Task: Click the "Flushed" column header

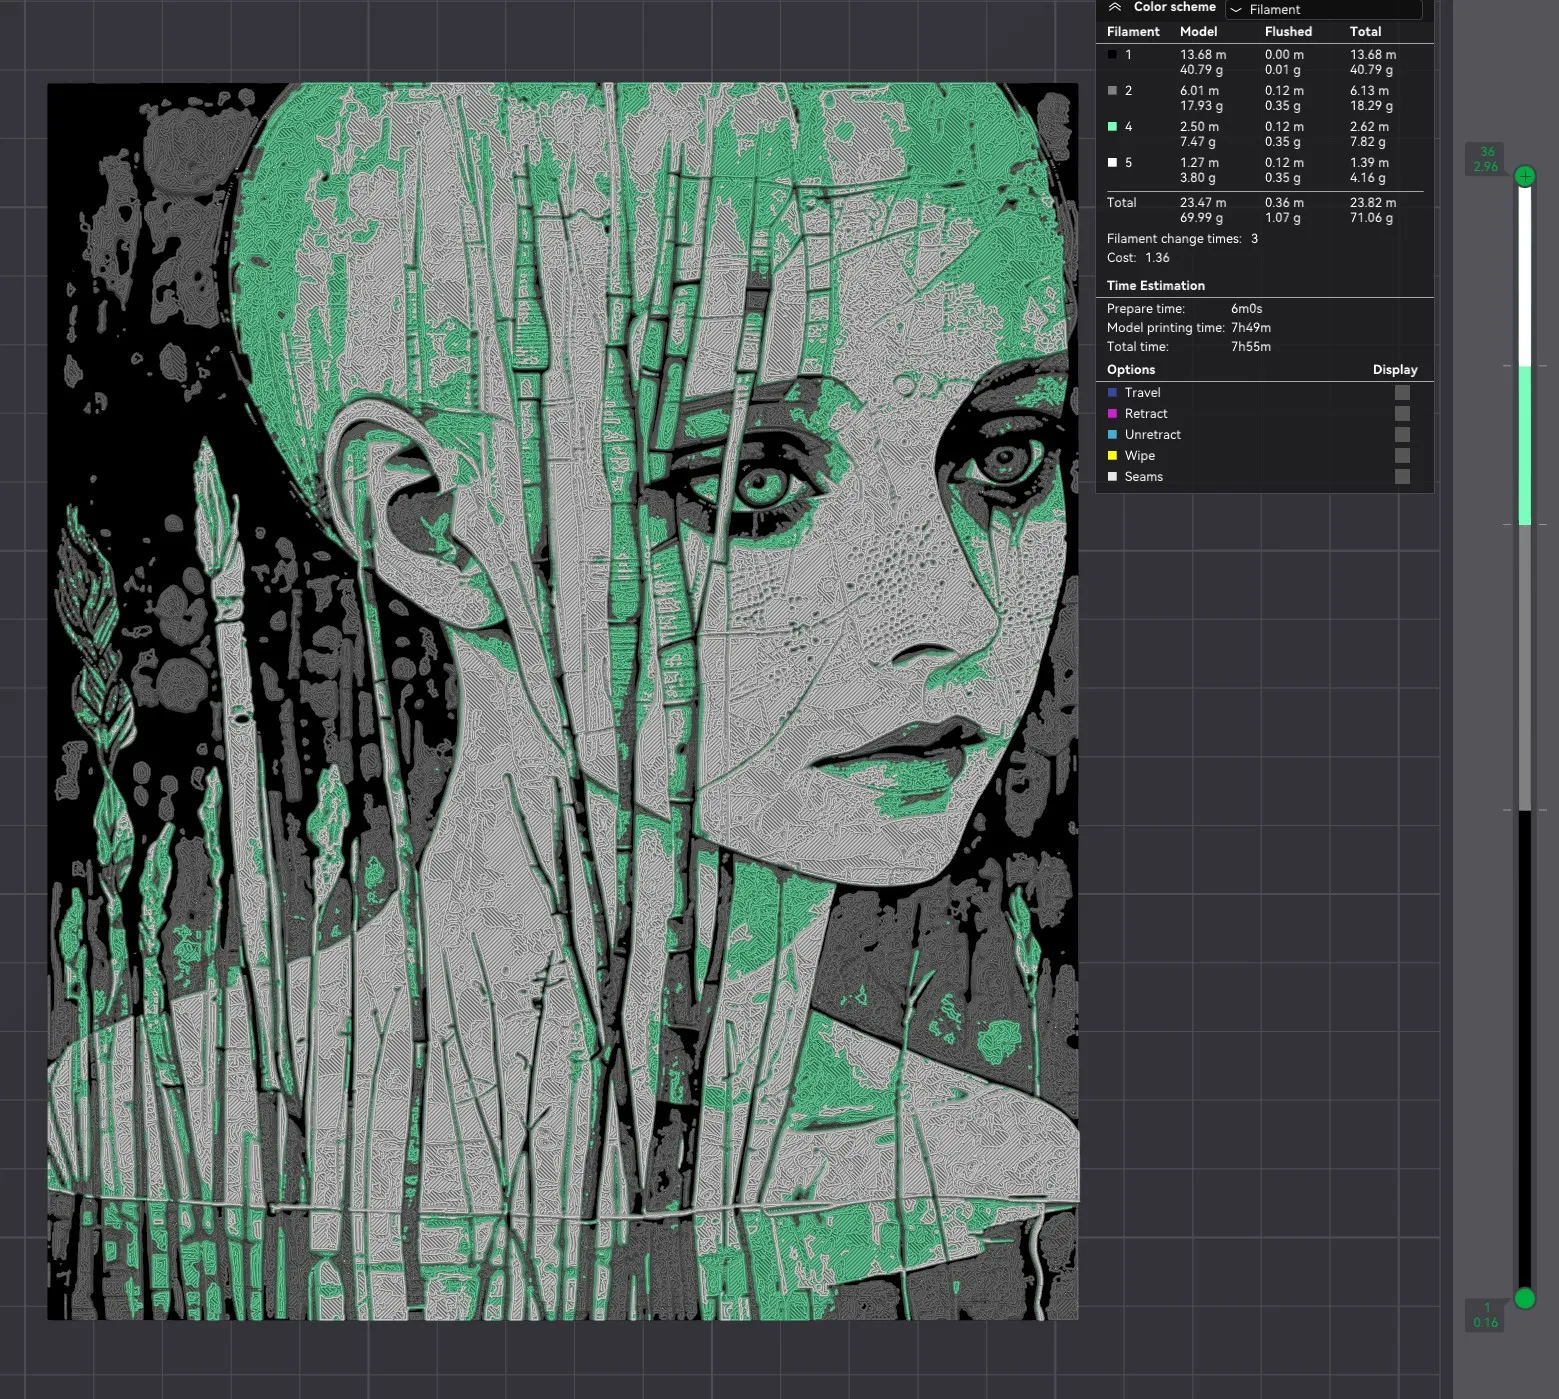Action: pos(1288,32)
